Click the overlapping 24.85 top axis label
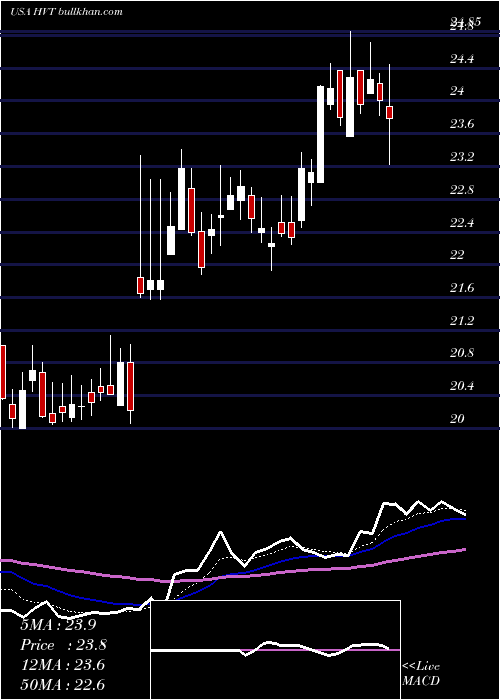The height and width of the screenshot is (700, 500). pyautogui.click(x=465, y=22)
